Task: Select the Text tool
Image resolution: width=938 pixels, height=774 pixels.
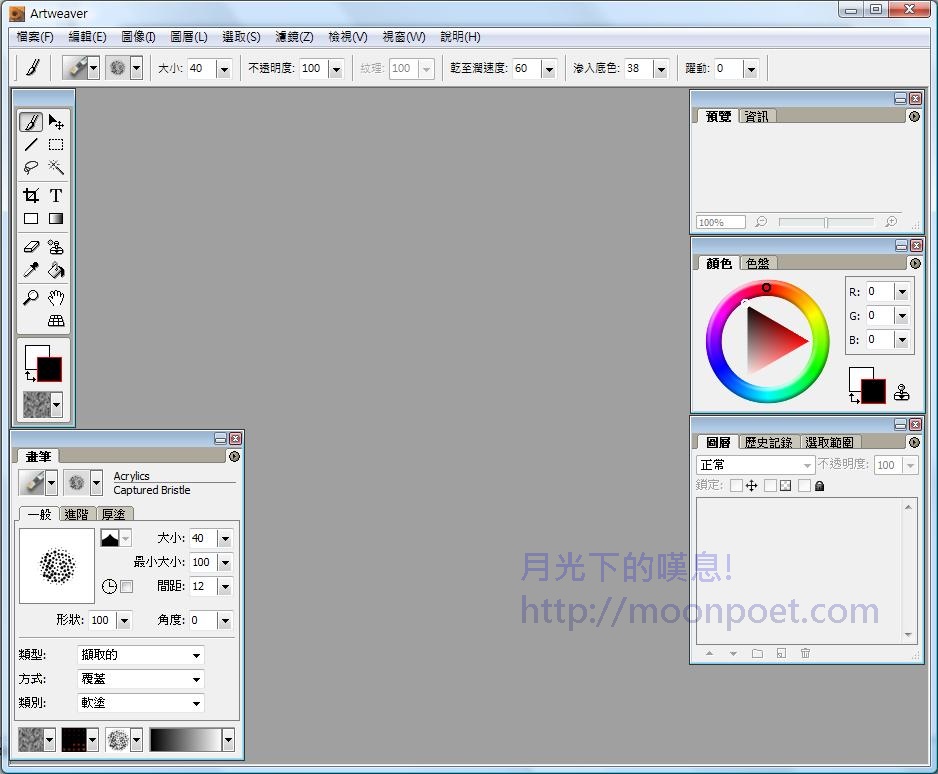Action: point(56,196)
